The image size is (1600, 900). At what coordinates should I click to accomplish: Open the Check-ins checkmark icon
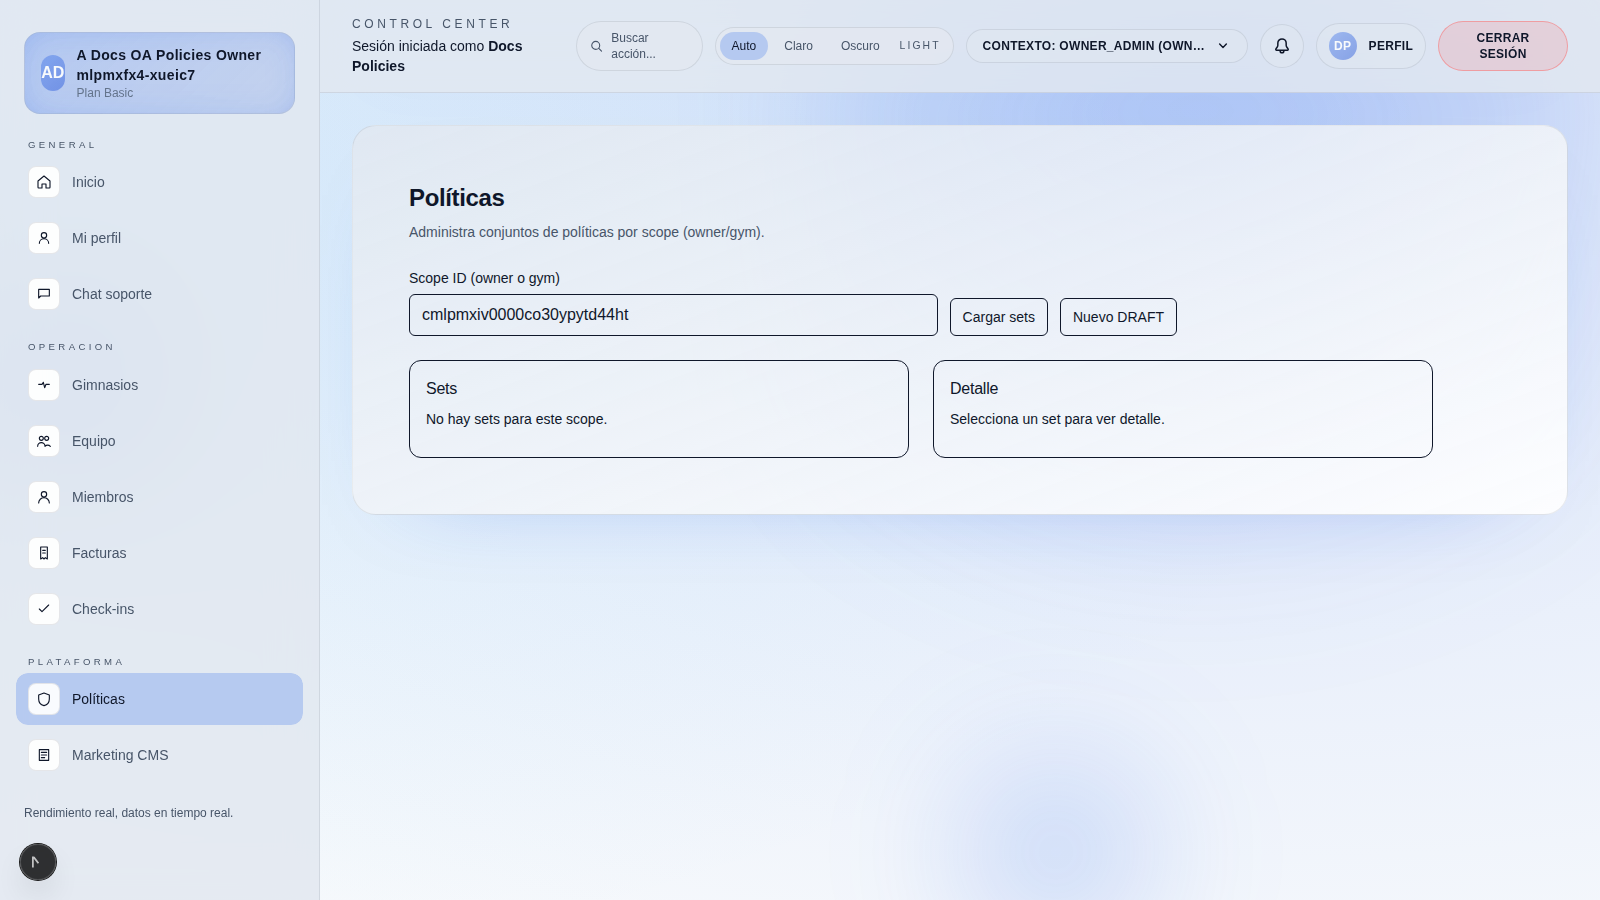click(x=44, y=609)
